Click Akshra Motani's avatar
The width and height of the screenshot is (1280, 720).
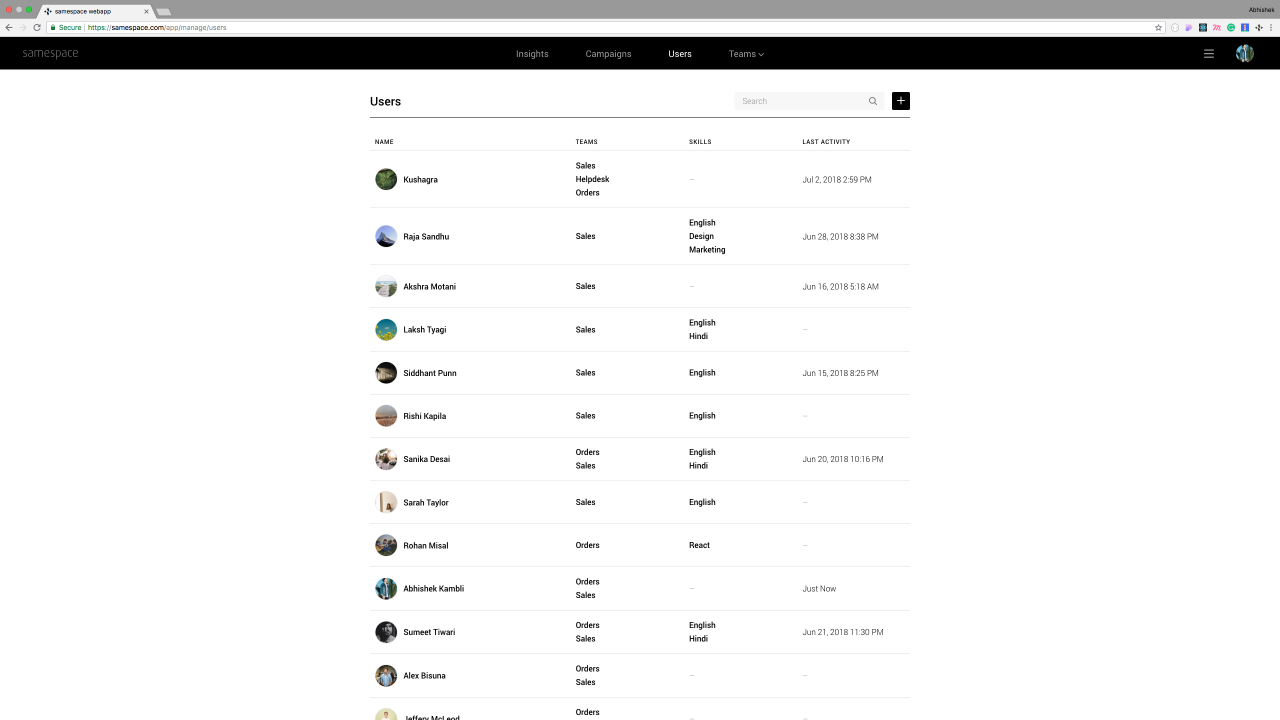tap(386, 286)
